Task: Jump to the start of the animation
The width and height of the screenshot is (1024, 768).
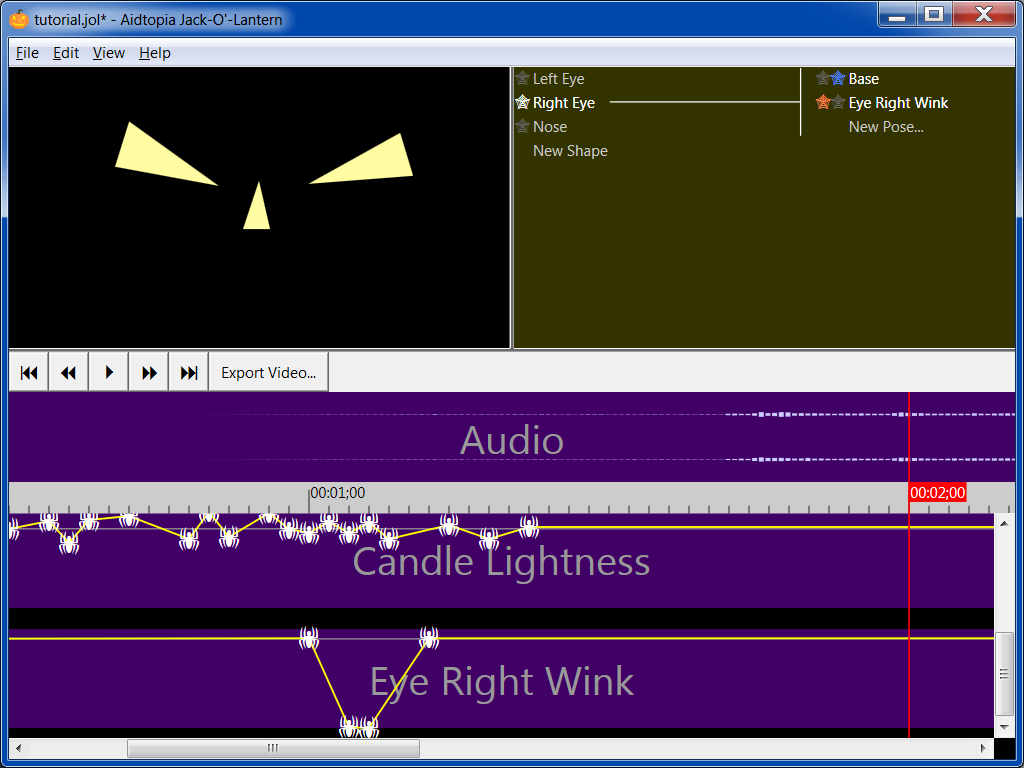Action: [x=29, y=372]
